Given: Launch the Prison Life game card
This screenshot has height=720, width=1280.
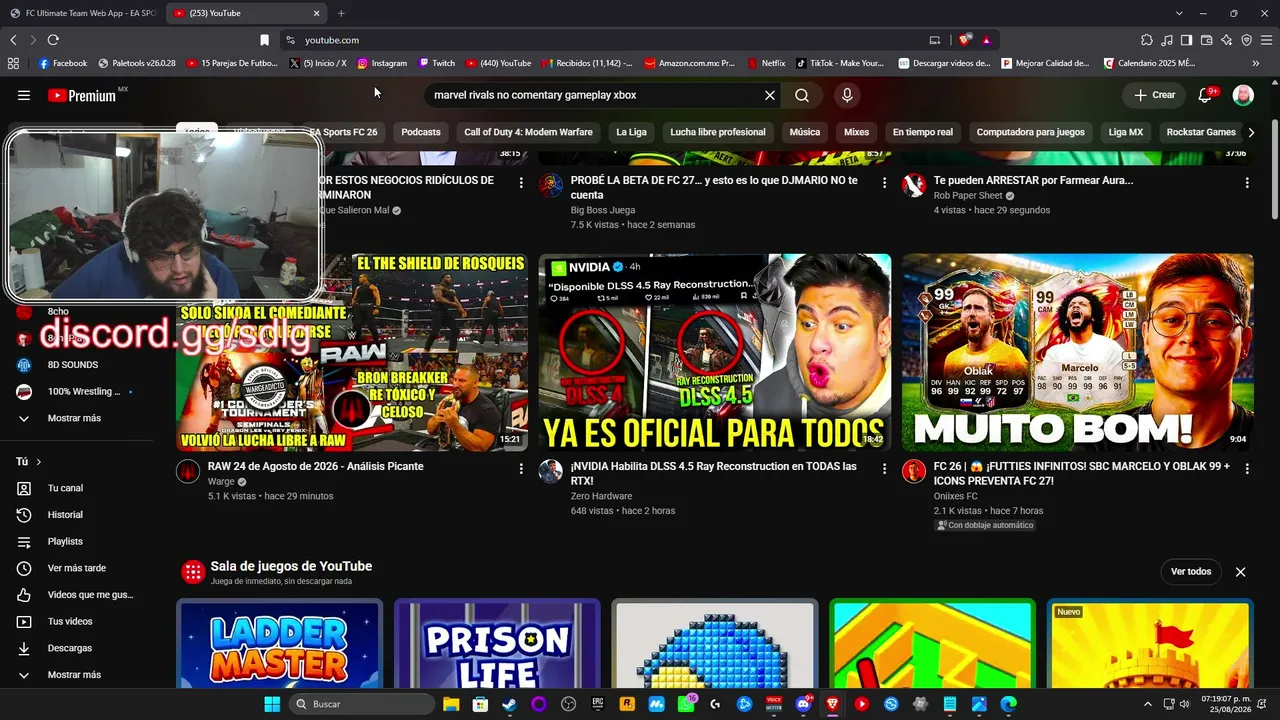Looking at the screenshot, I should 497,643.
